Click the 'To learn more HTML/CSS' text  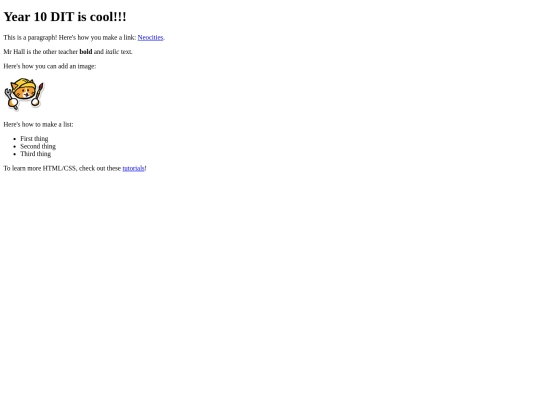pyautogui.click(x=40, y=168)
